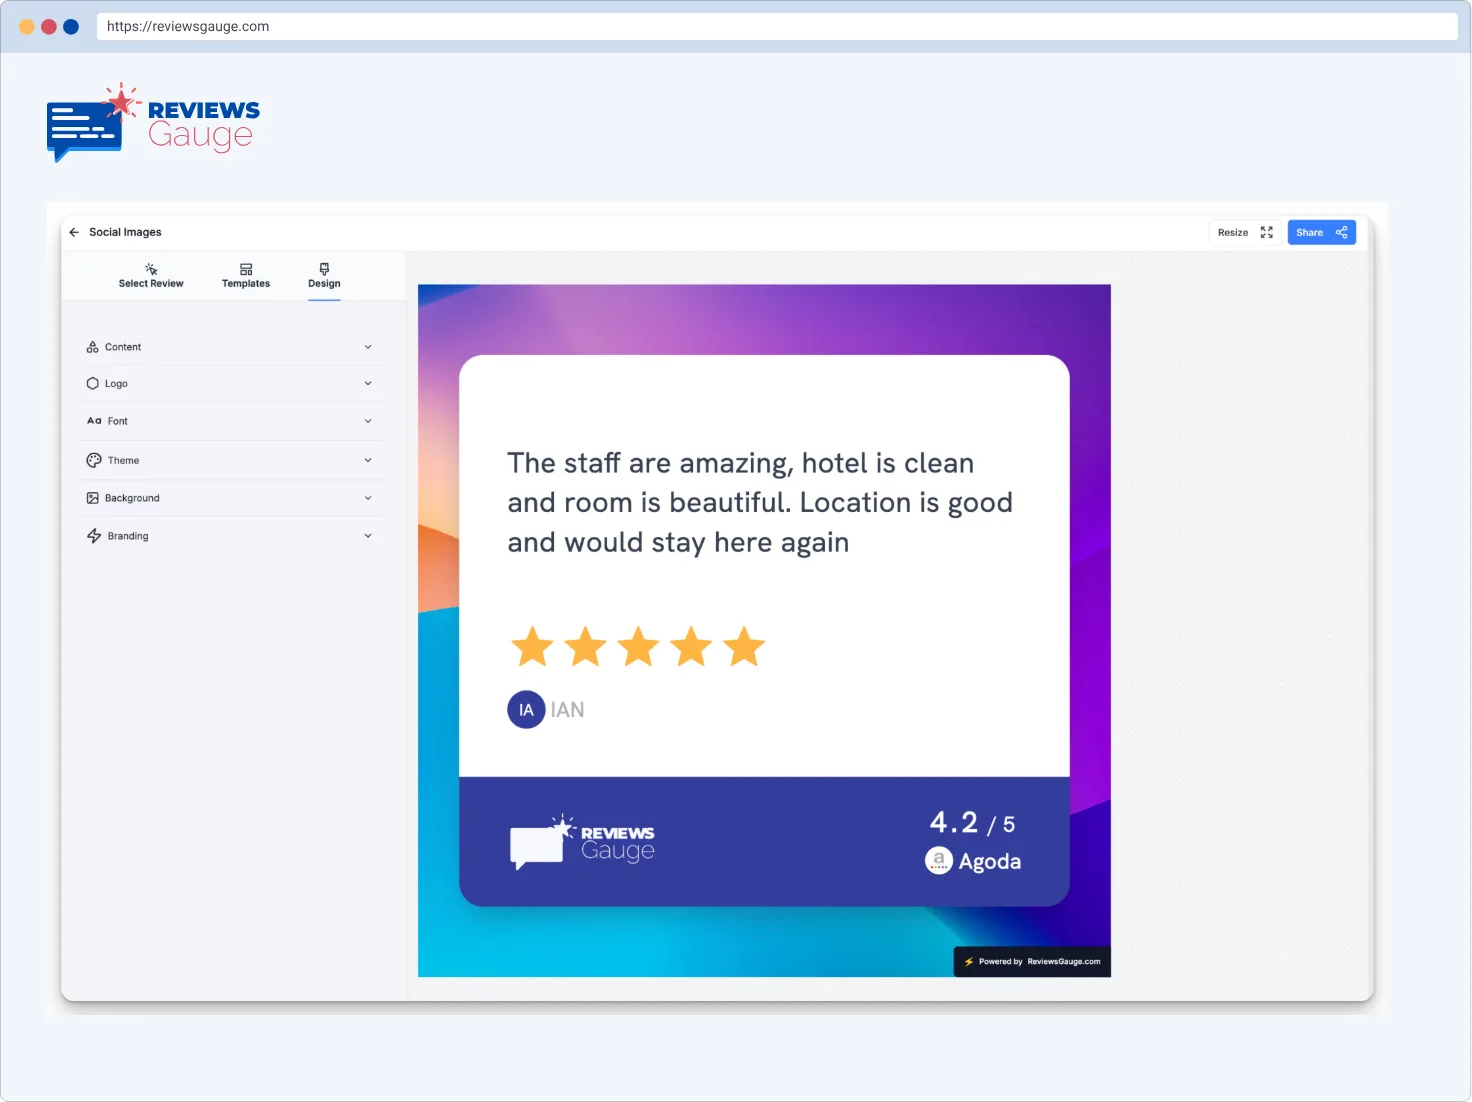
Task: Click the Font section Aa icon
Action: coord(94,421)
